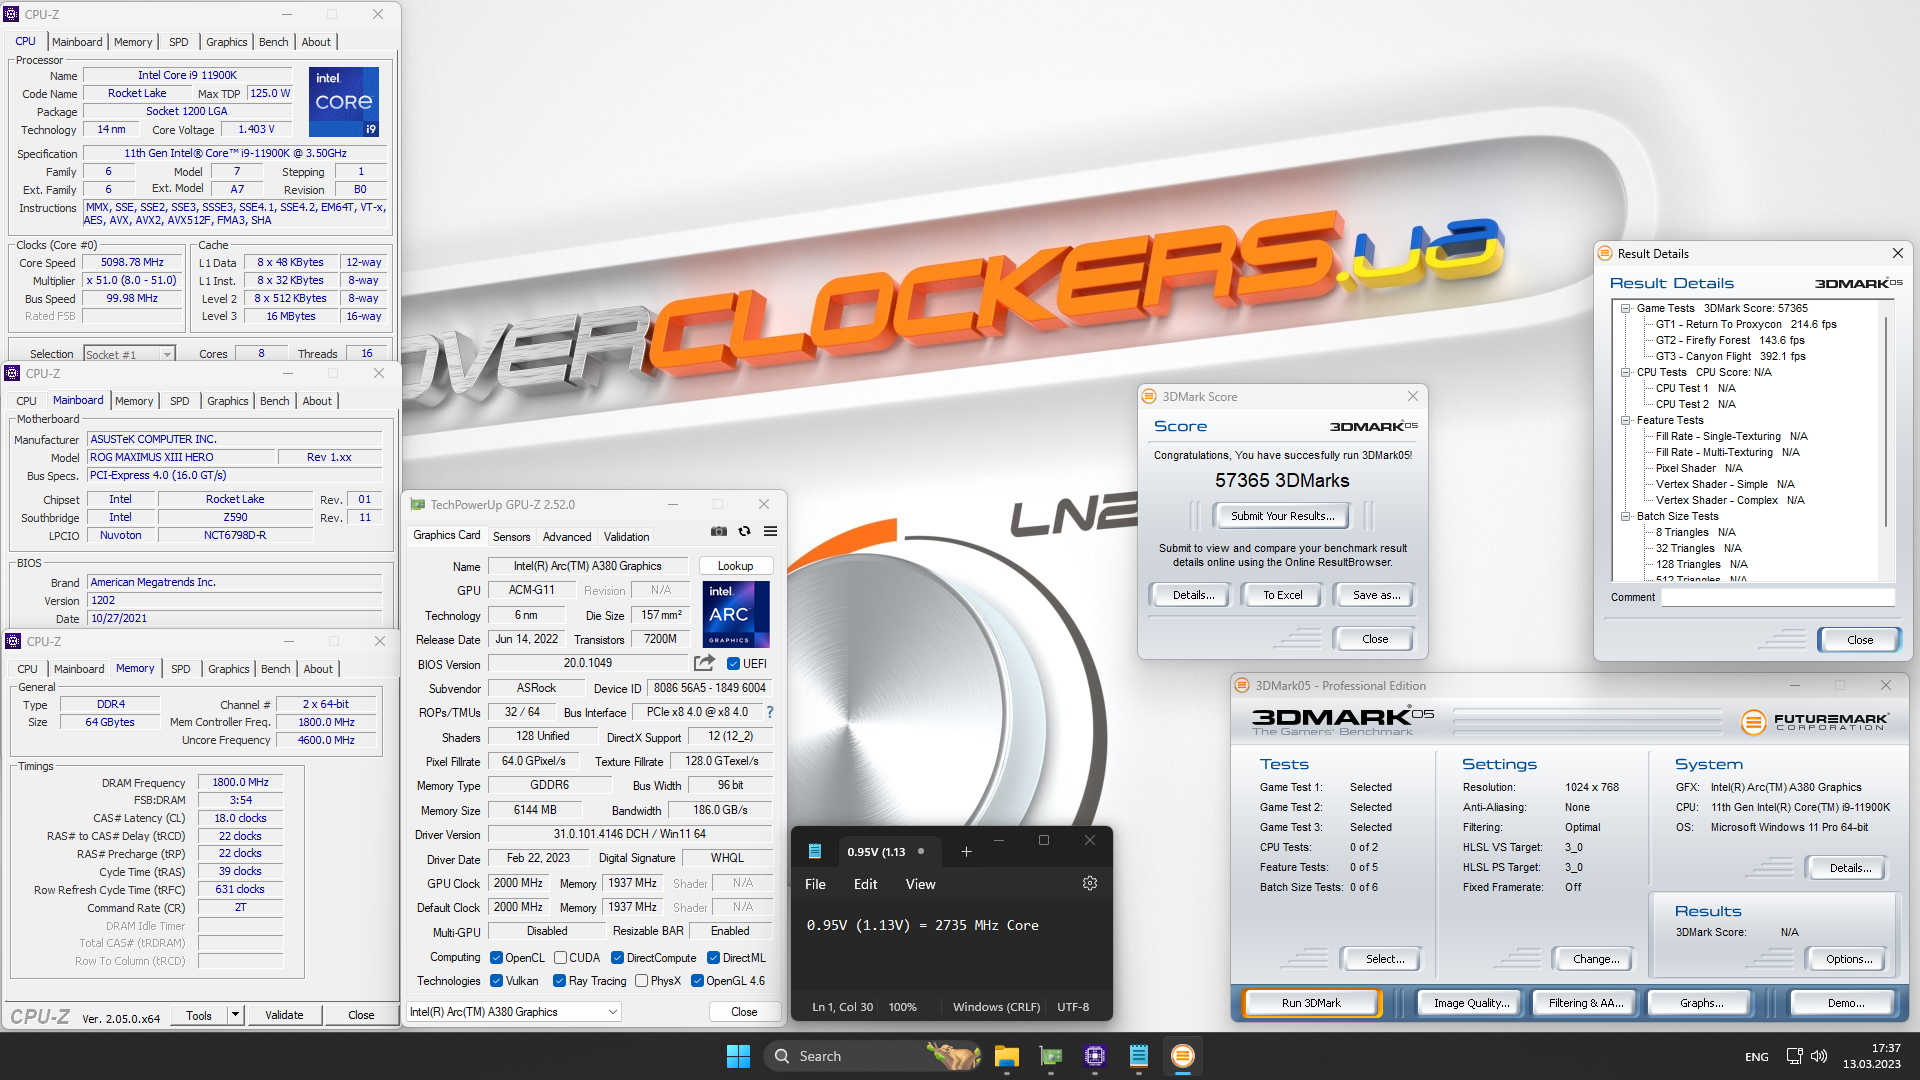Click the network icon in system tray
Image resolution: width=1920 pixels, height=1080 pixels.
click(1794, 1056)
